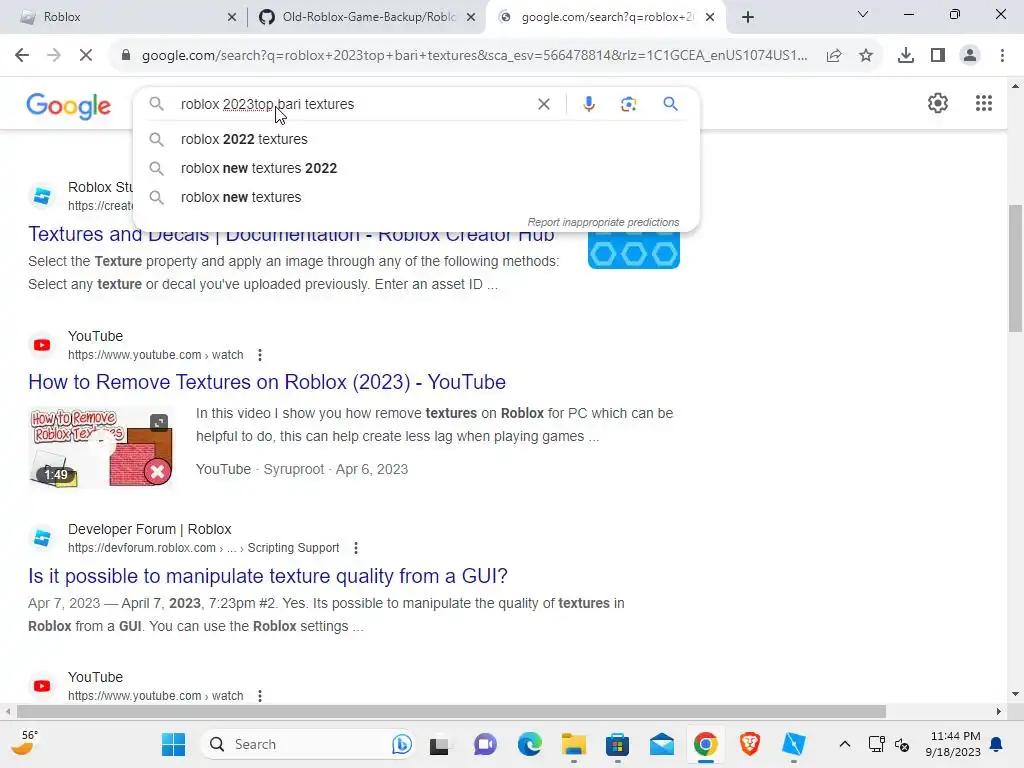
Task: Open Chrome downloads
Action: coord(905,56)
